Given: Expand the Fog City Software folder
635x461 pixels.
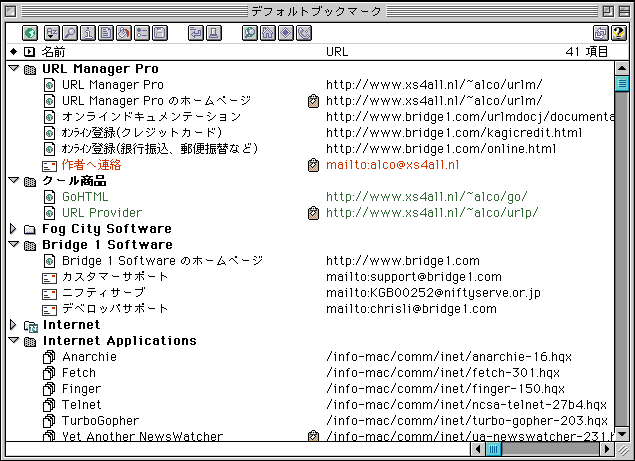Looking at the screenshot, I should click(13, 229).
